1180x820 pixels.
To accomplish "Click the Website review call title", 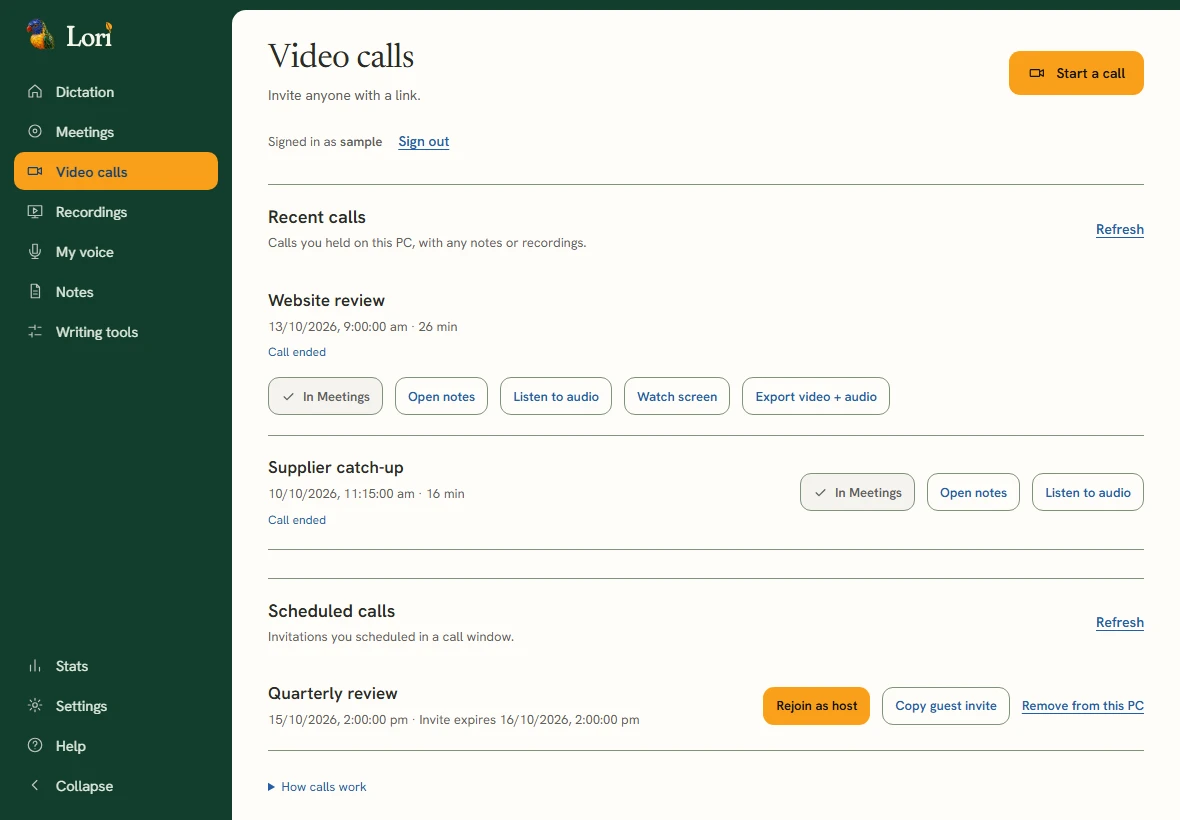I will pos(327,300).
